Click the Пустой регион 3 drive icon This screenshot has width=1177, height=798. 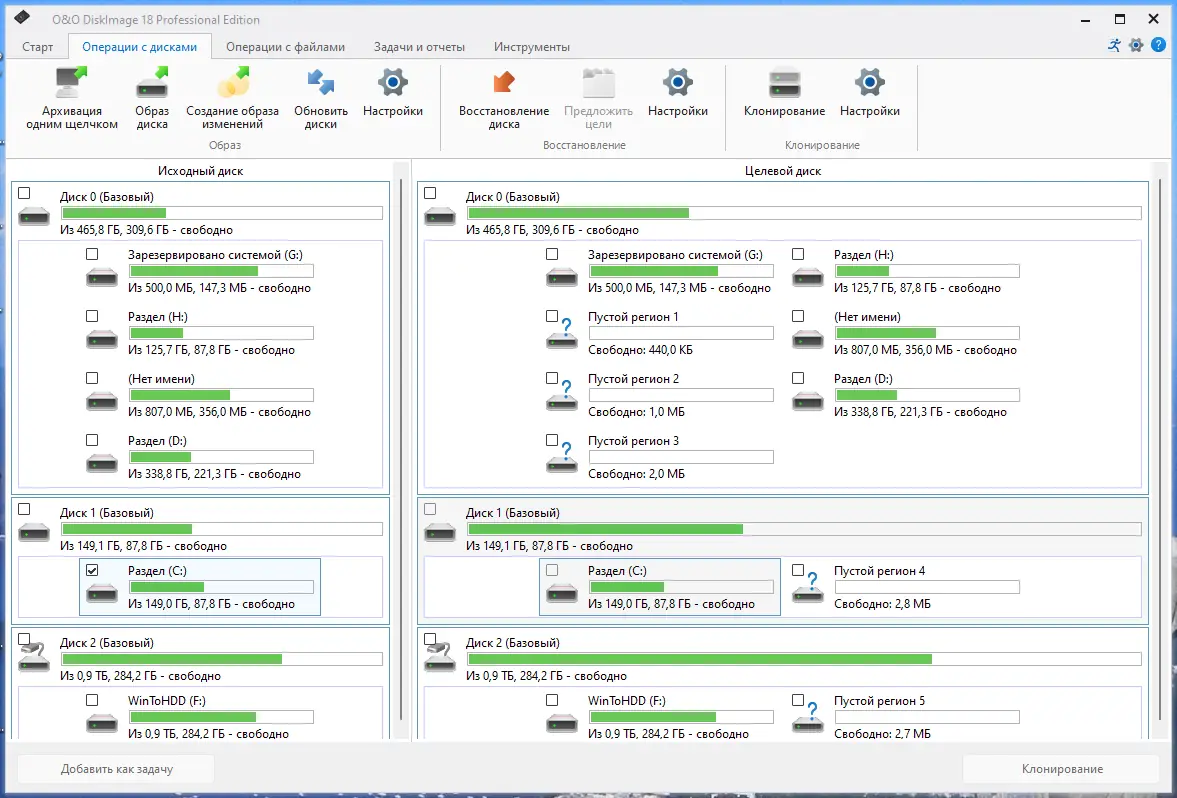561,458
